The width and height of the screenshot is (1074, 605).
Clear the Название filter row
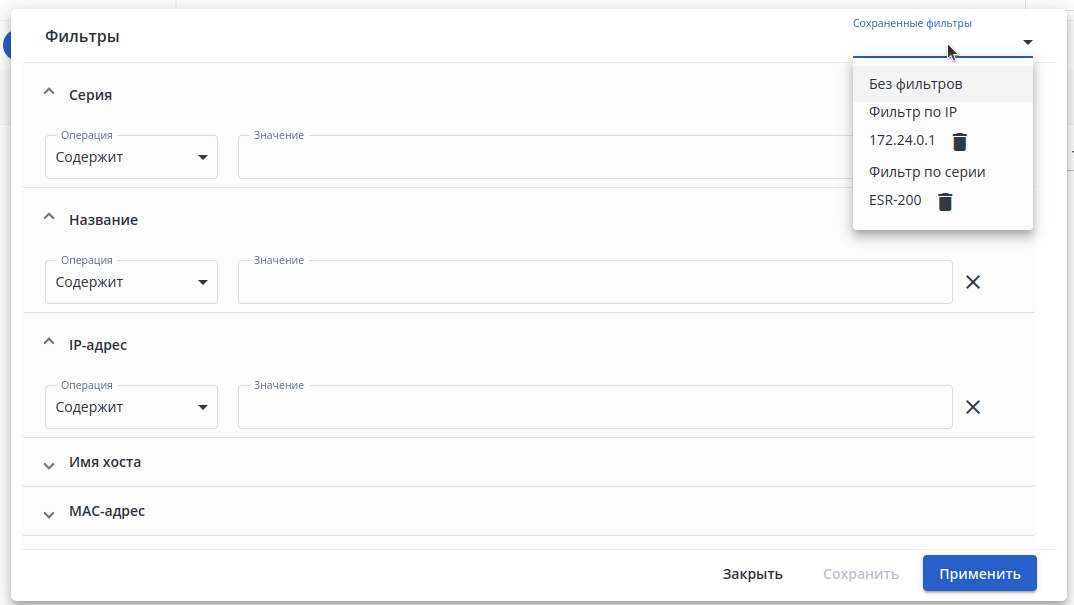972,282
